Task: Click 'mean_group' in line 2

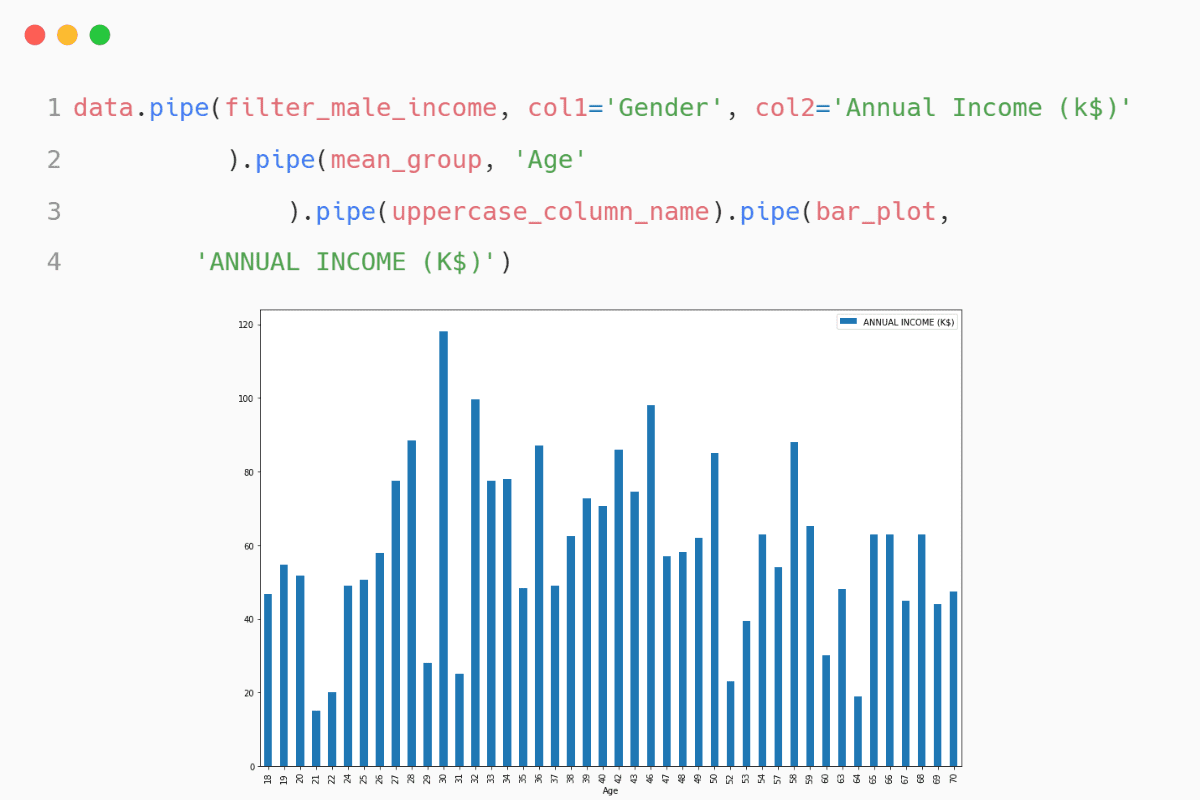Action: 406,160
